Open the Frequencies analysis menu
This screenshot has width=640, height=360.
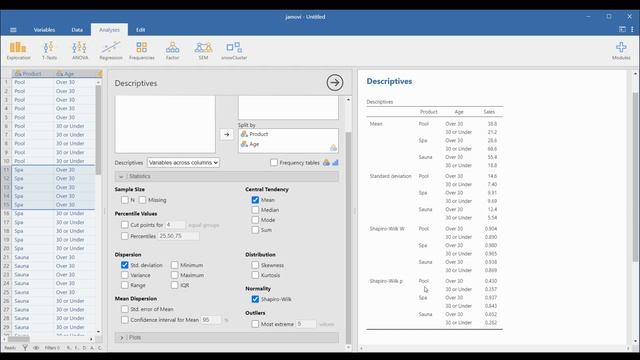coord(142,51)
